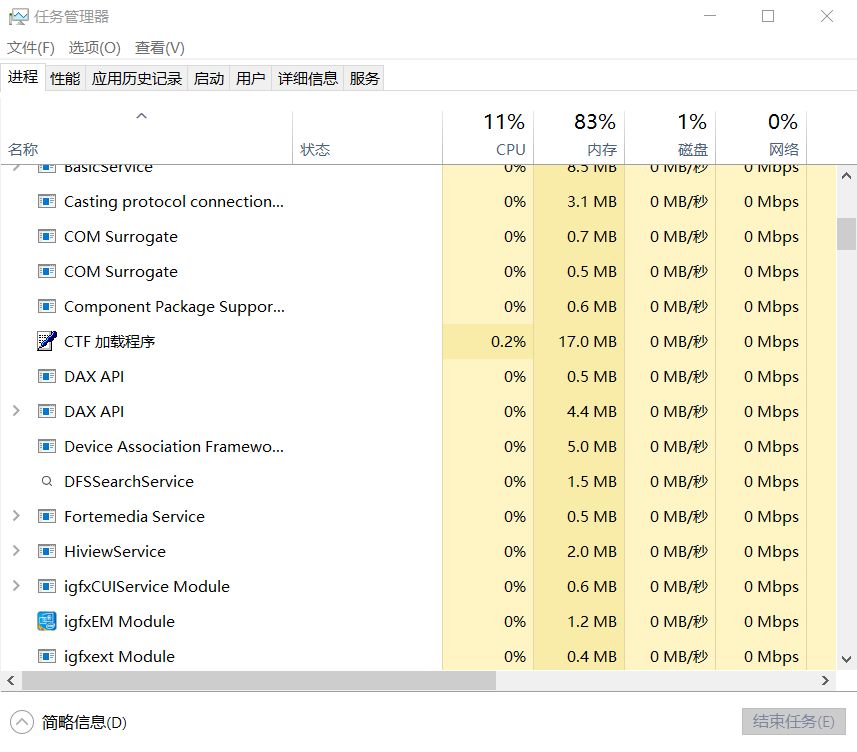Select the COM Surrogate 0.5 MB row
Image resolution: width=857 pixels, height=752 pixels.
[418, 272]
